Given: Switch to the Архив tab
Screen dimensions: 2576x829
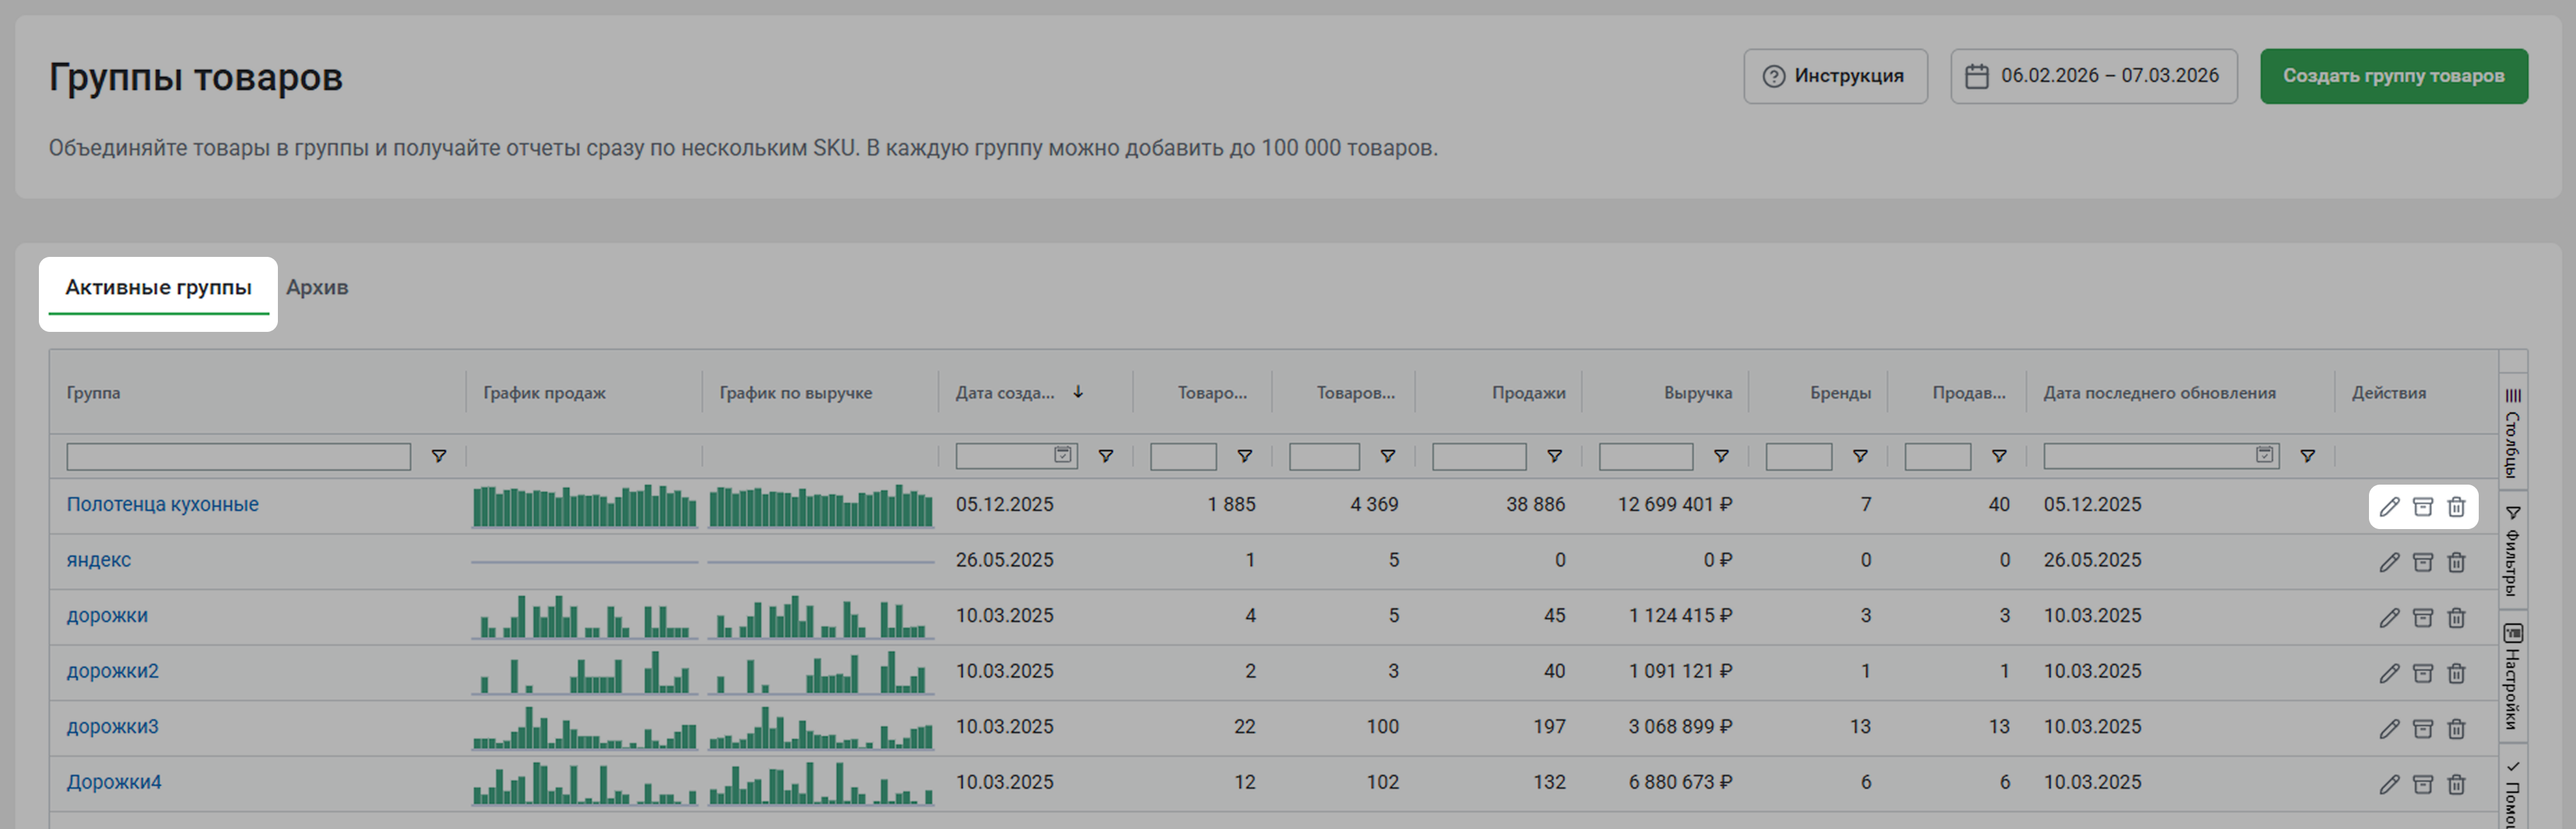Looking at the screenshot, I should pyautogui.click(x=317, y=287).
